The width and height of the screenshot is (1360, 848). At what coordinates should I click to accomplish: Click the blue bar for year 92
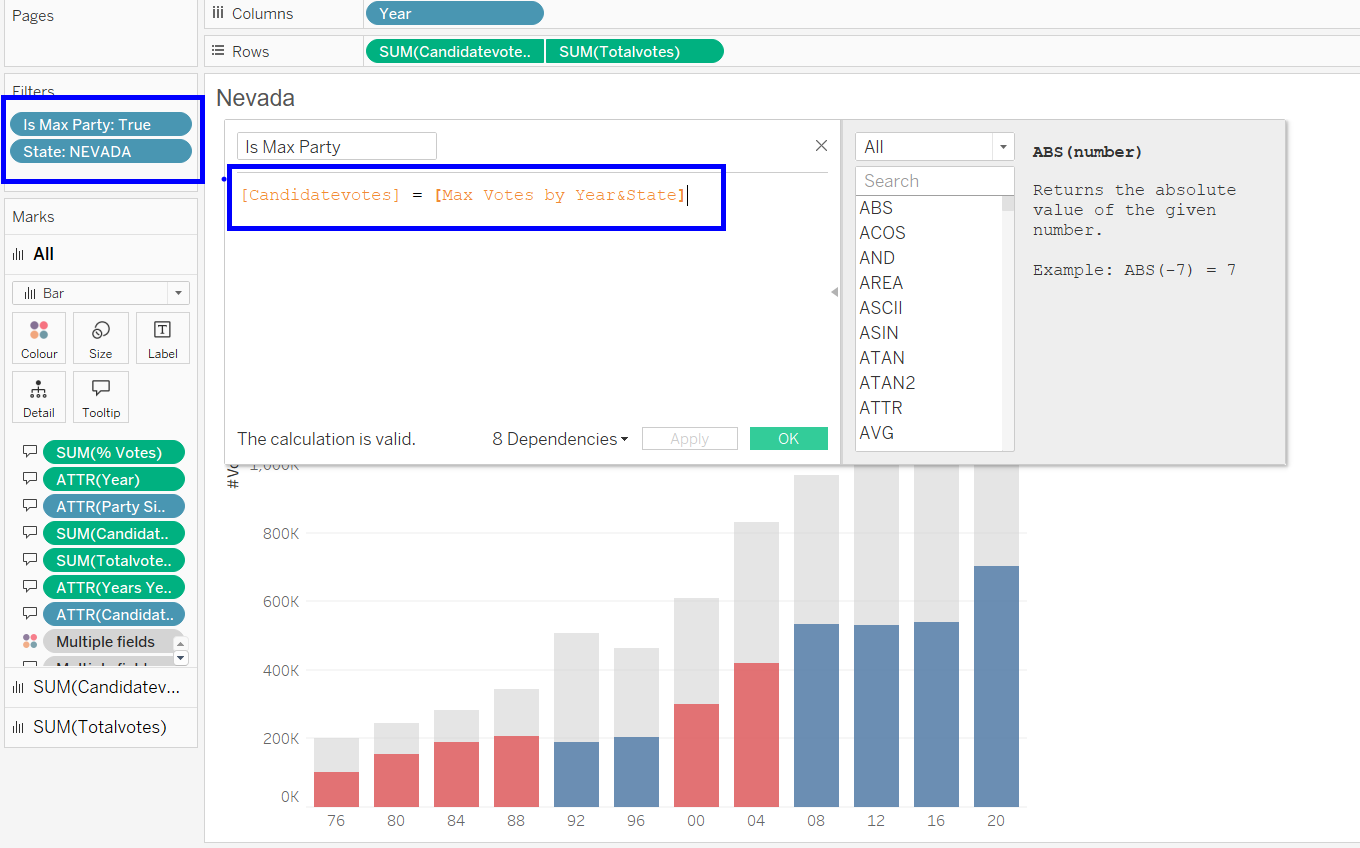click(x=576, y=774)
